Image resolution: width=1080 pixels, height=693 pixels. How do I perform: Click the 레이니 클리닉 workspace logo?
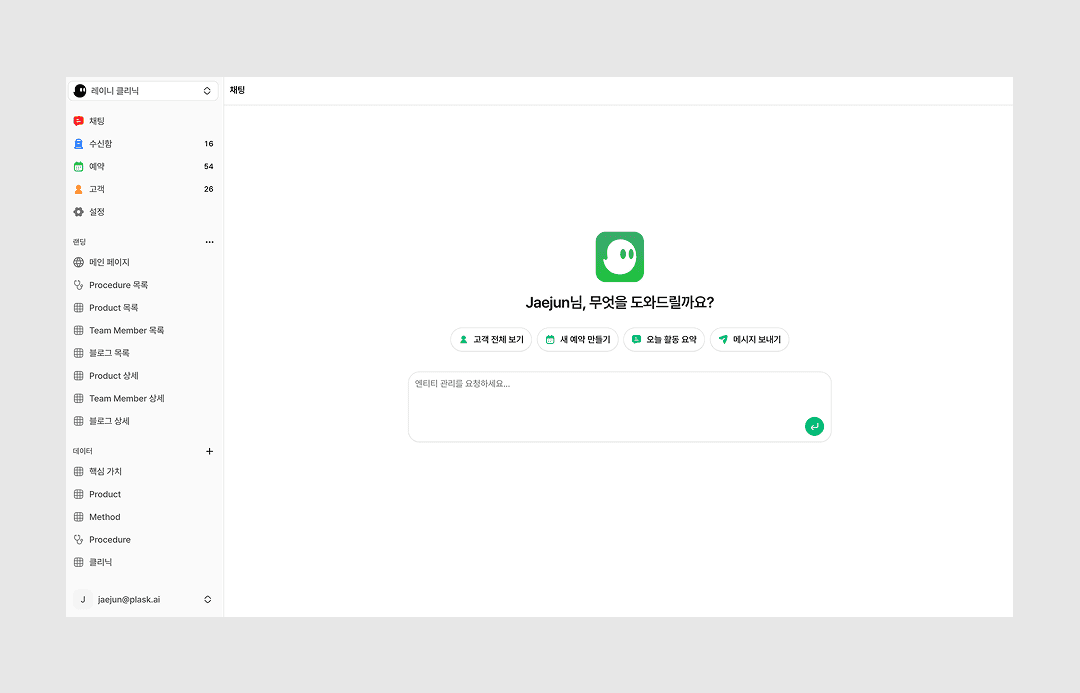coord(80,91)
